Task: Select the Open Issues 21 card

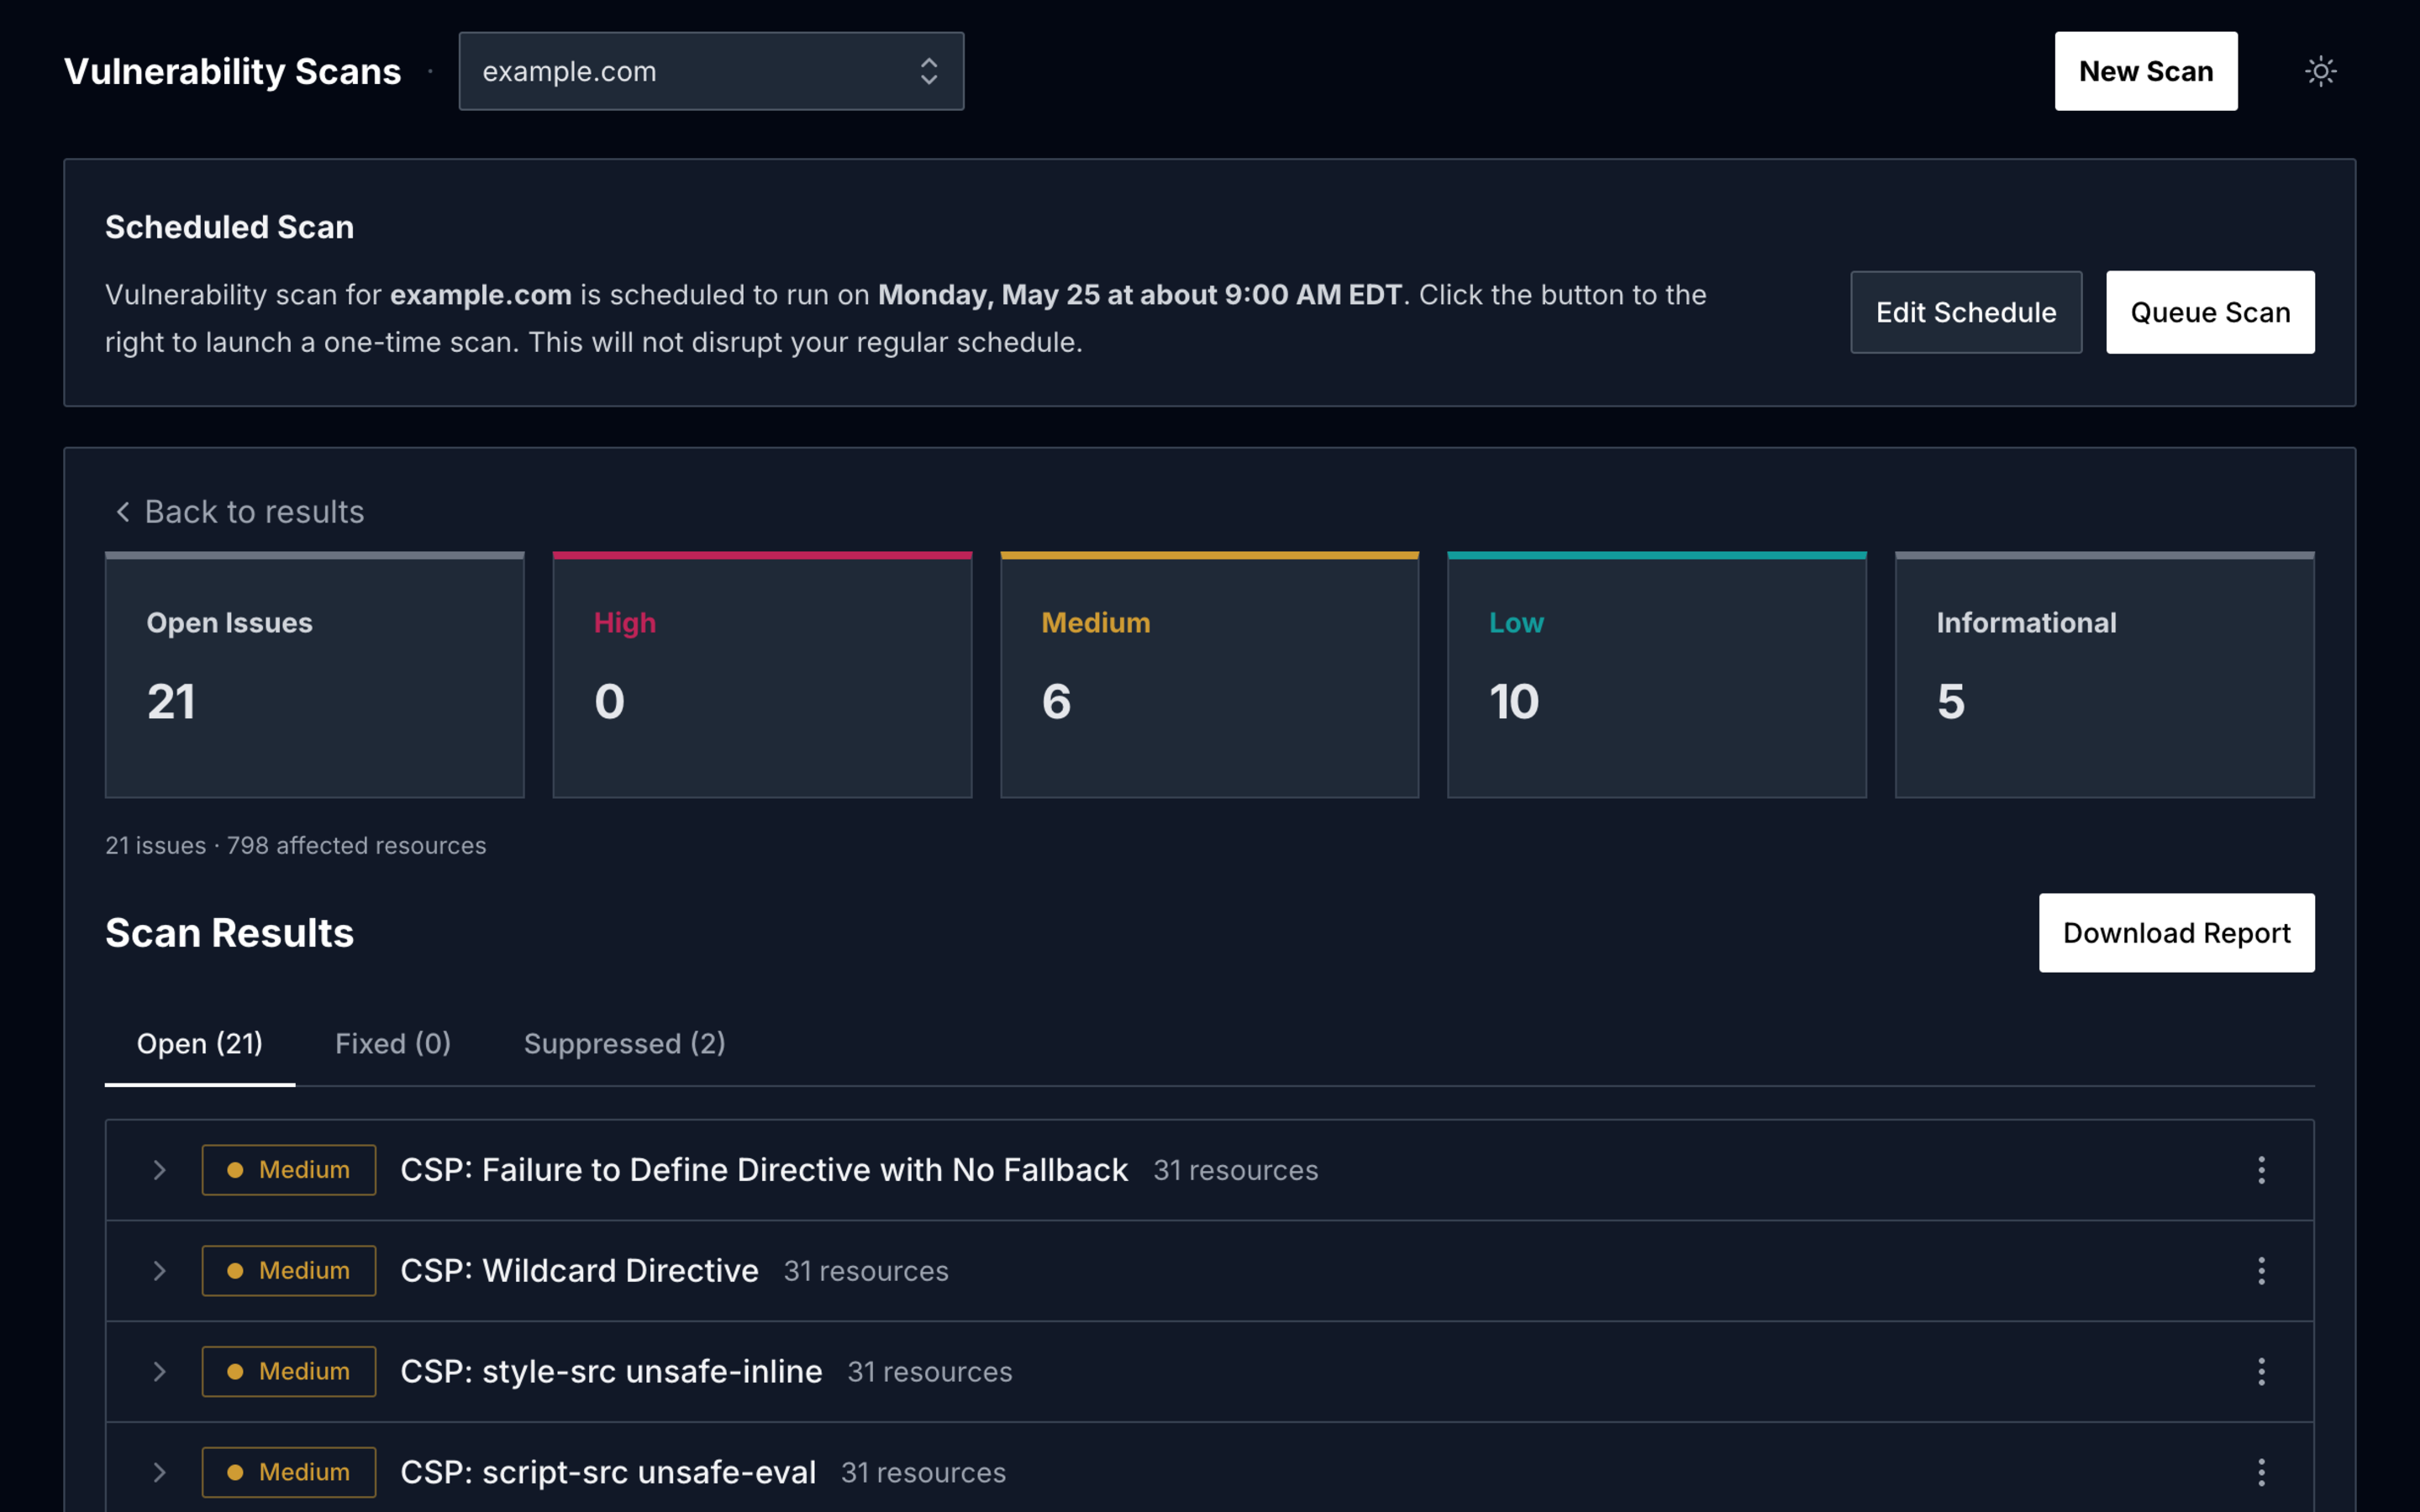Action: tap(315, 675)
